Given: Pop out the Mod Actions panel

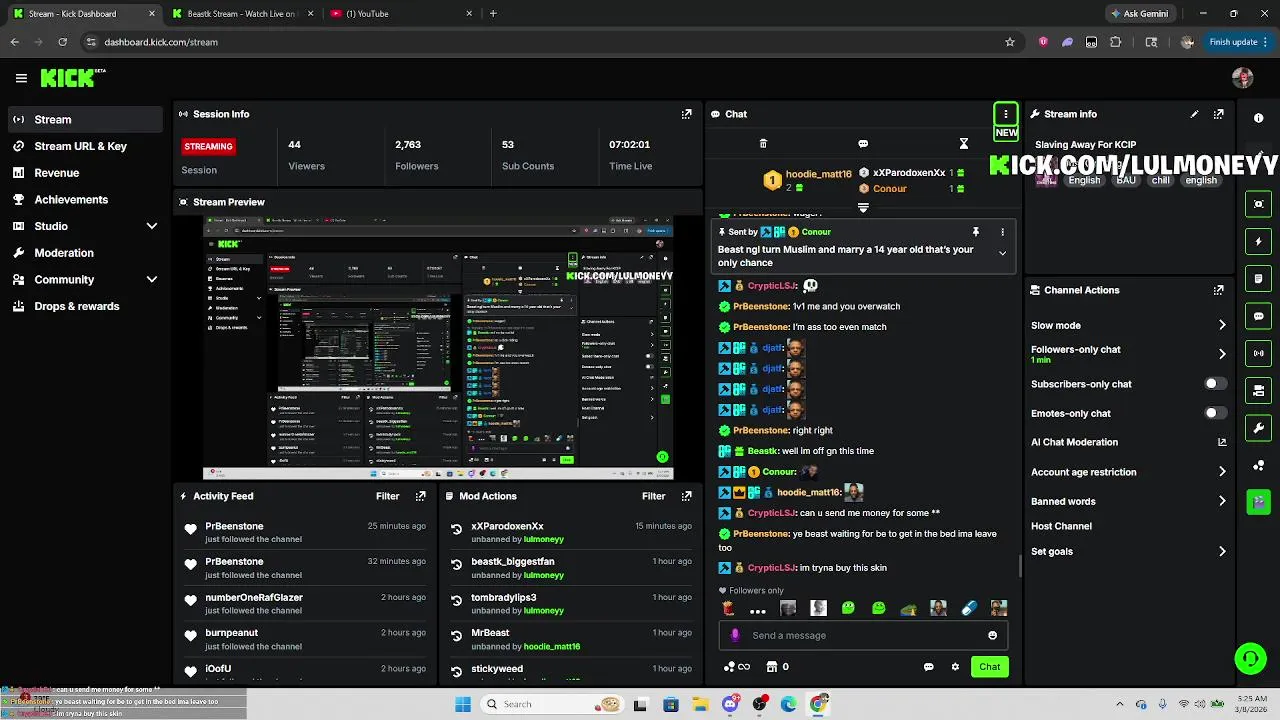Looking at the screenshot, I should [x=686, y=496].
